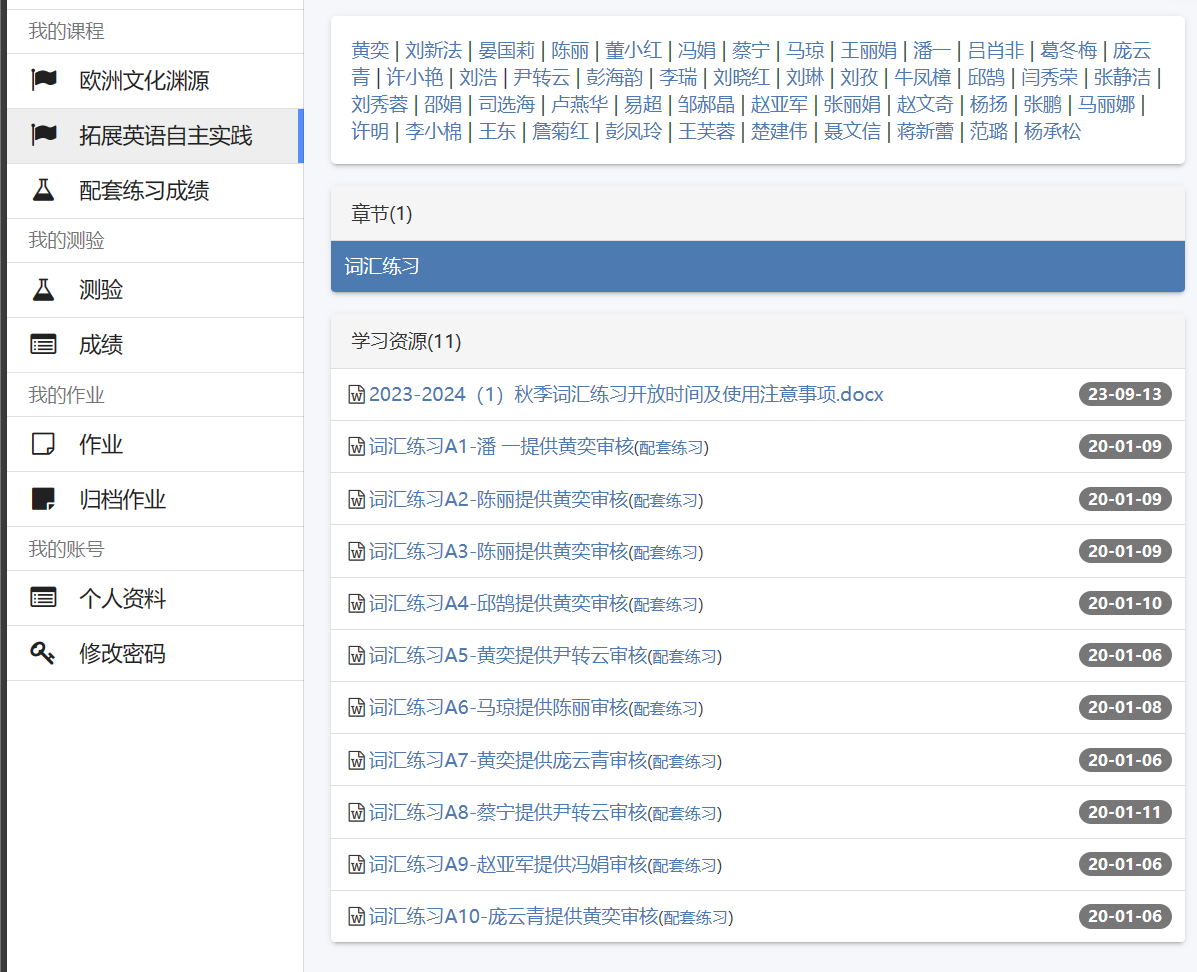Click the list icon next to 成绩
This screenshot has height=972, width=1197.
(x=43, y=345)
